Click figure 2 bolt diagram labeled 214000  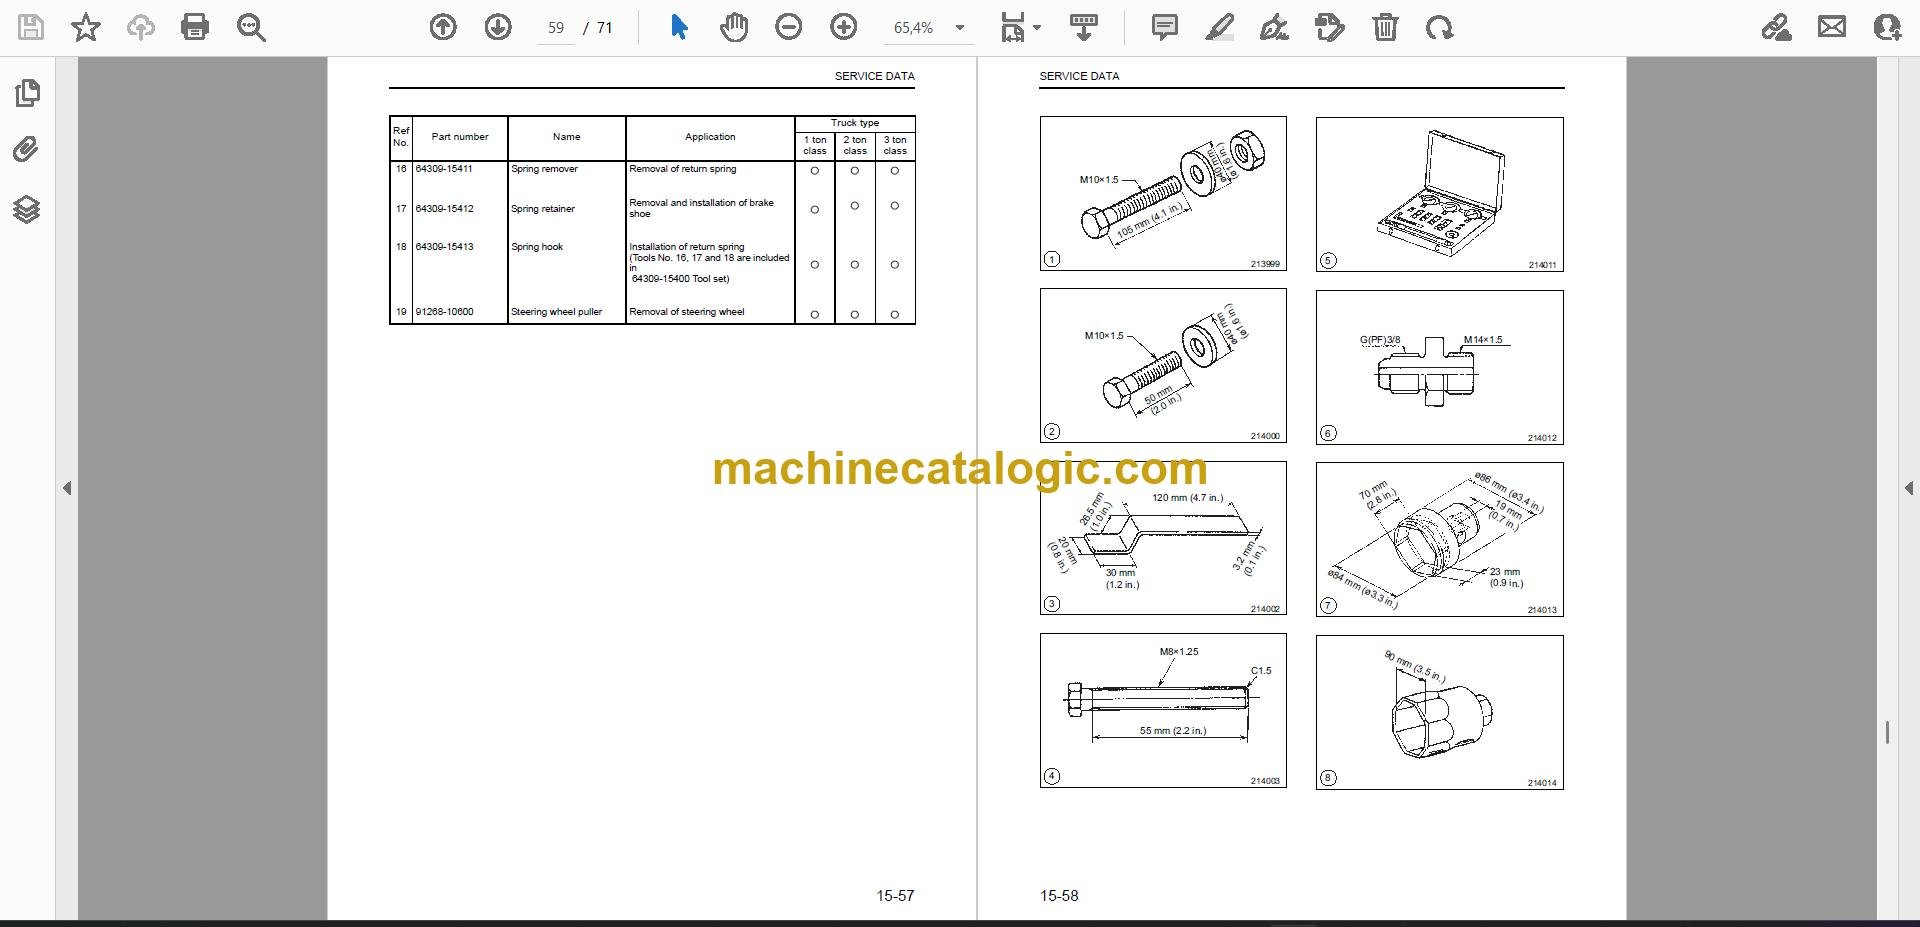click(x=1163, y=365)
